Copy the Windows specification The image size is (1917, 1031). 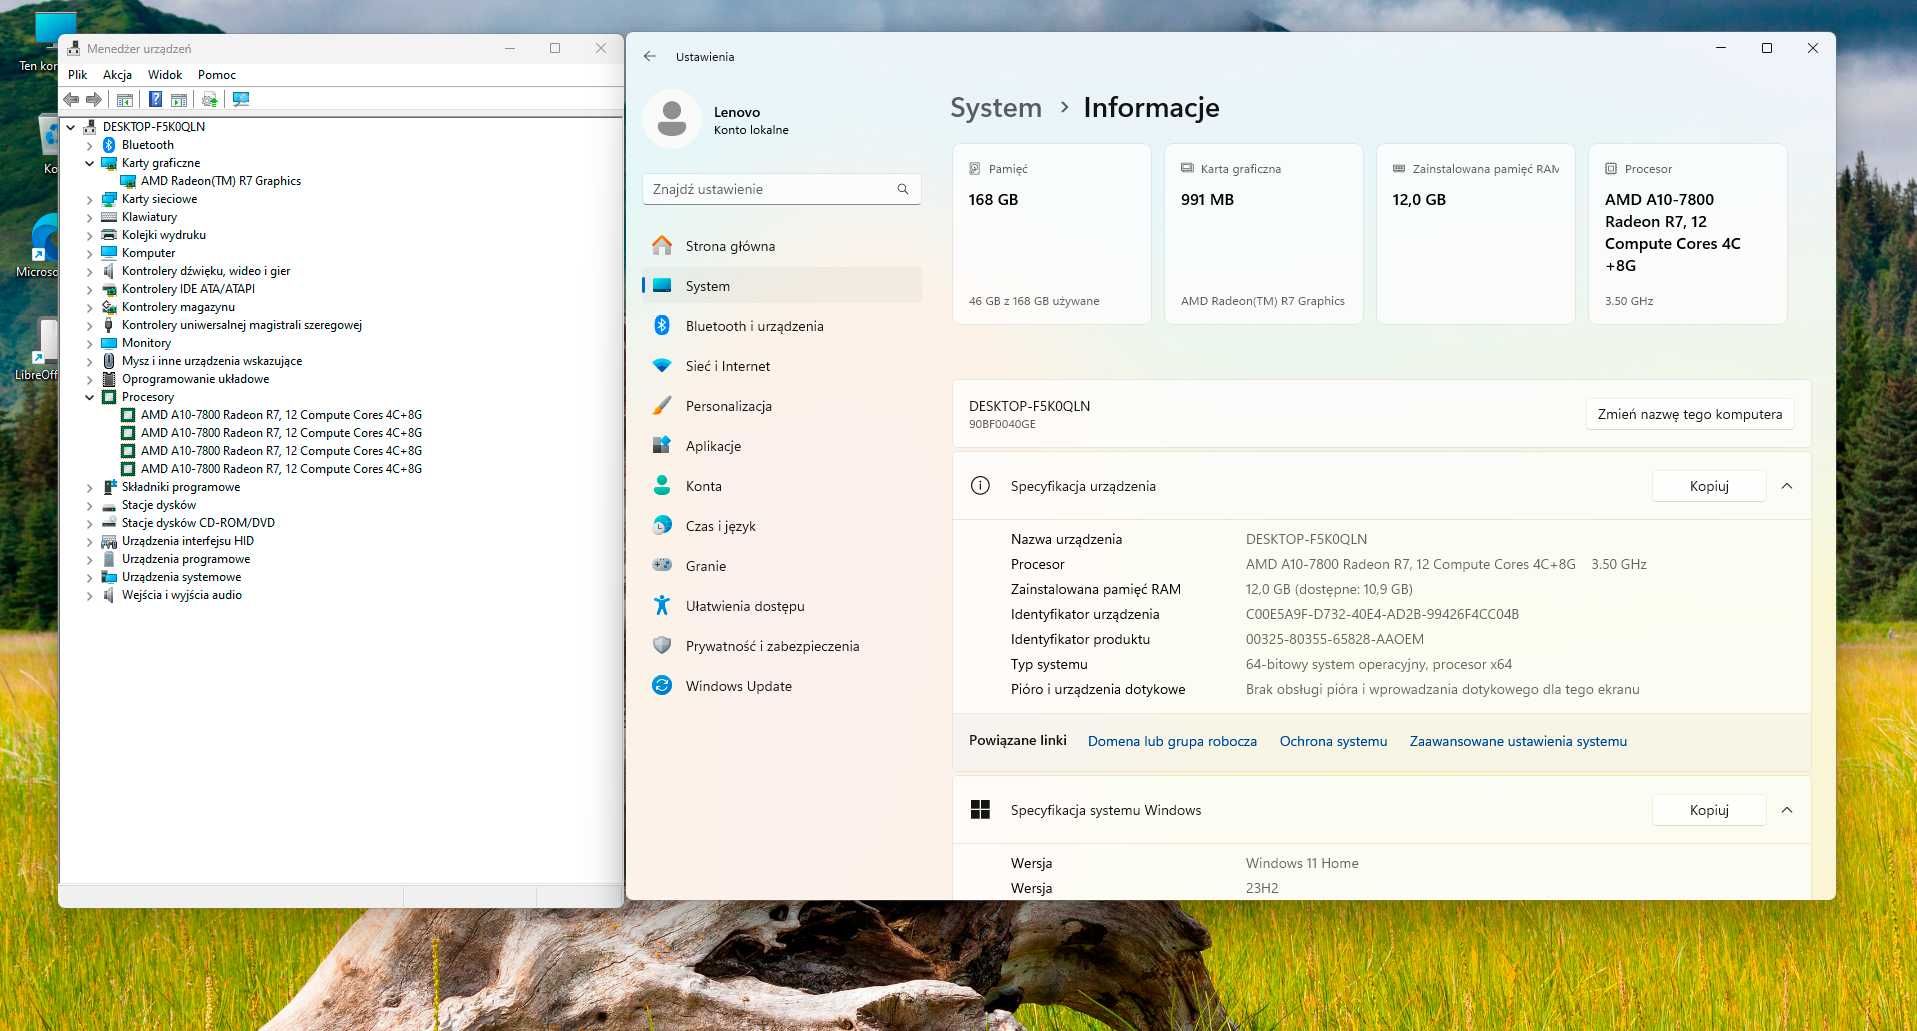1709,810
